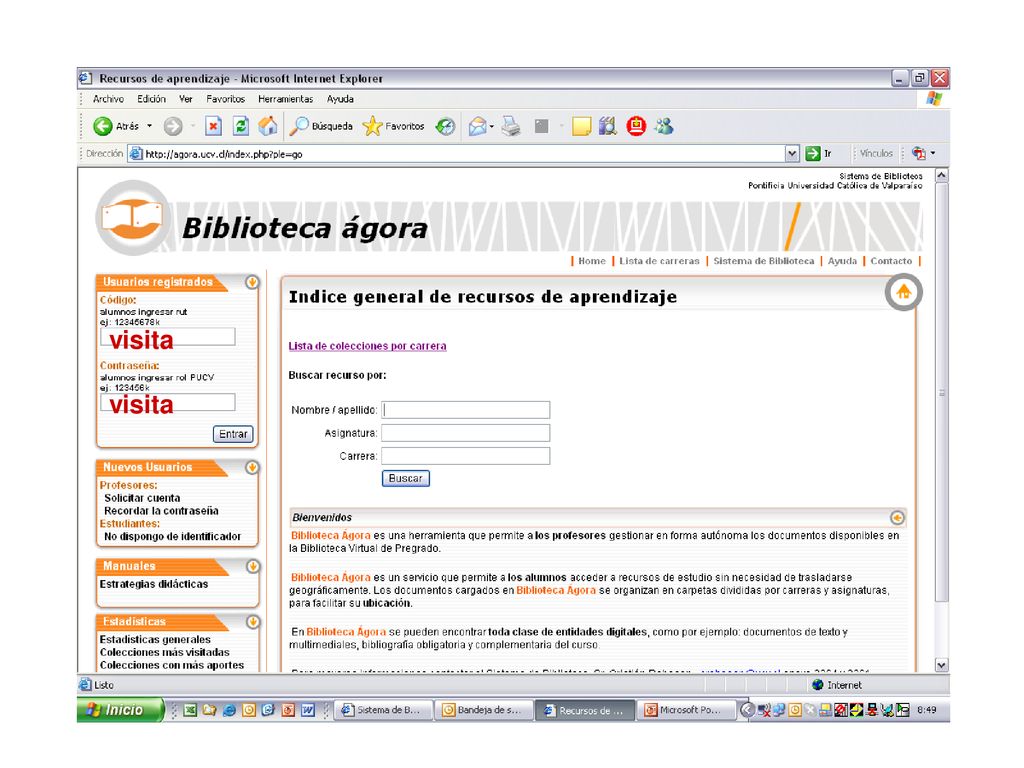This screenshot has height=768, width=1024.
Task: Launch Word from the quick launch bar
Action: coord(308,710)
